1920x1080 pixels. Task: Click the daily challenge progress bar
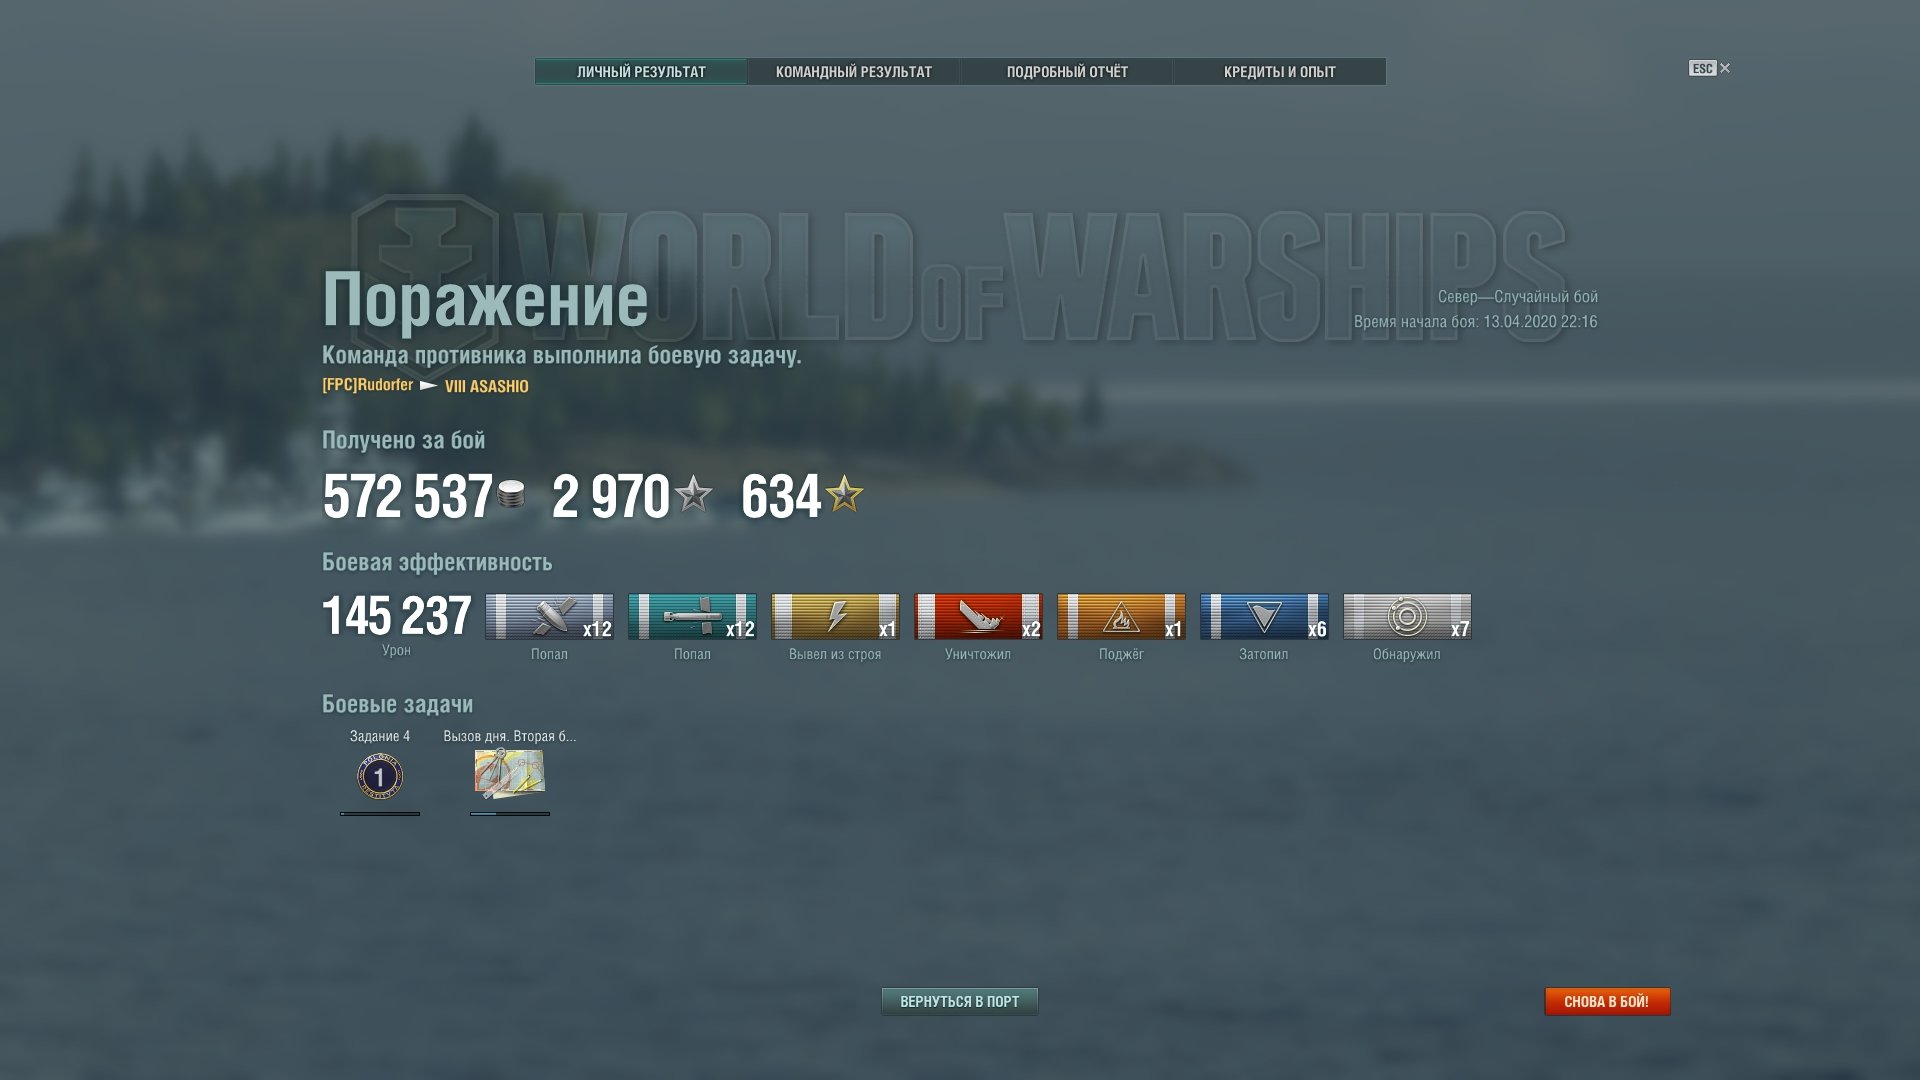click(x=510, y=814)
